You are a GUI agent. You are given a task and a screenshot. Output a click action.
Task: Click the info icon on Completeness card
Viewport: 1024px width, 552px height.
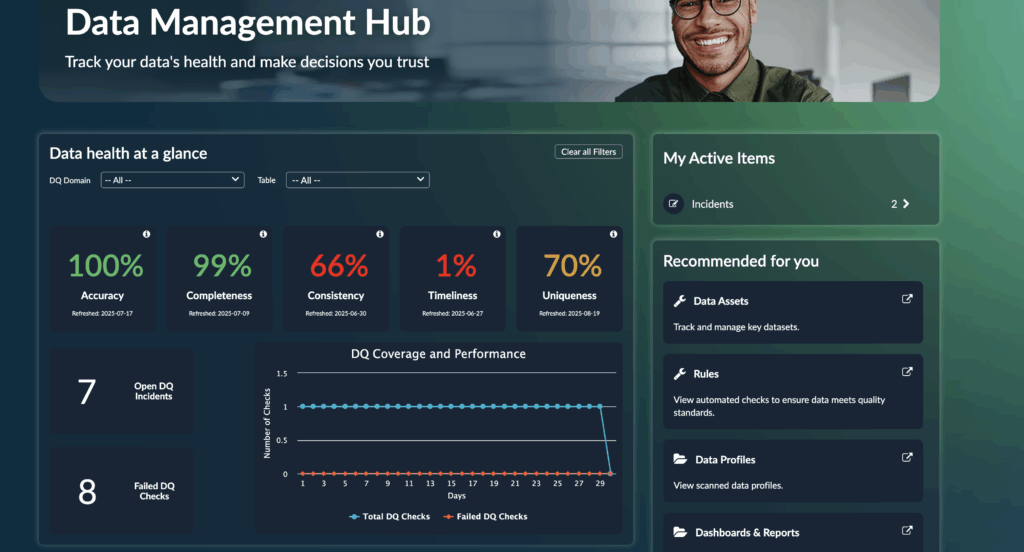[x=263, y=234]
